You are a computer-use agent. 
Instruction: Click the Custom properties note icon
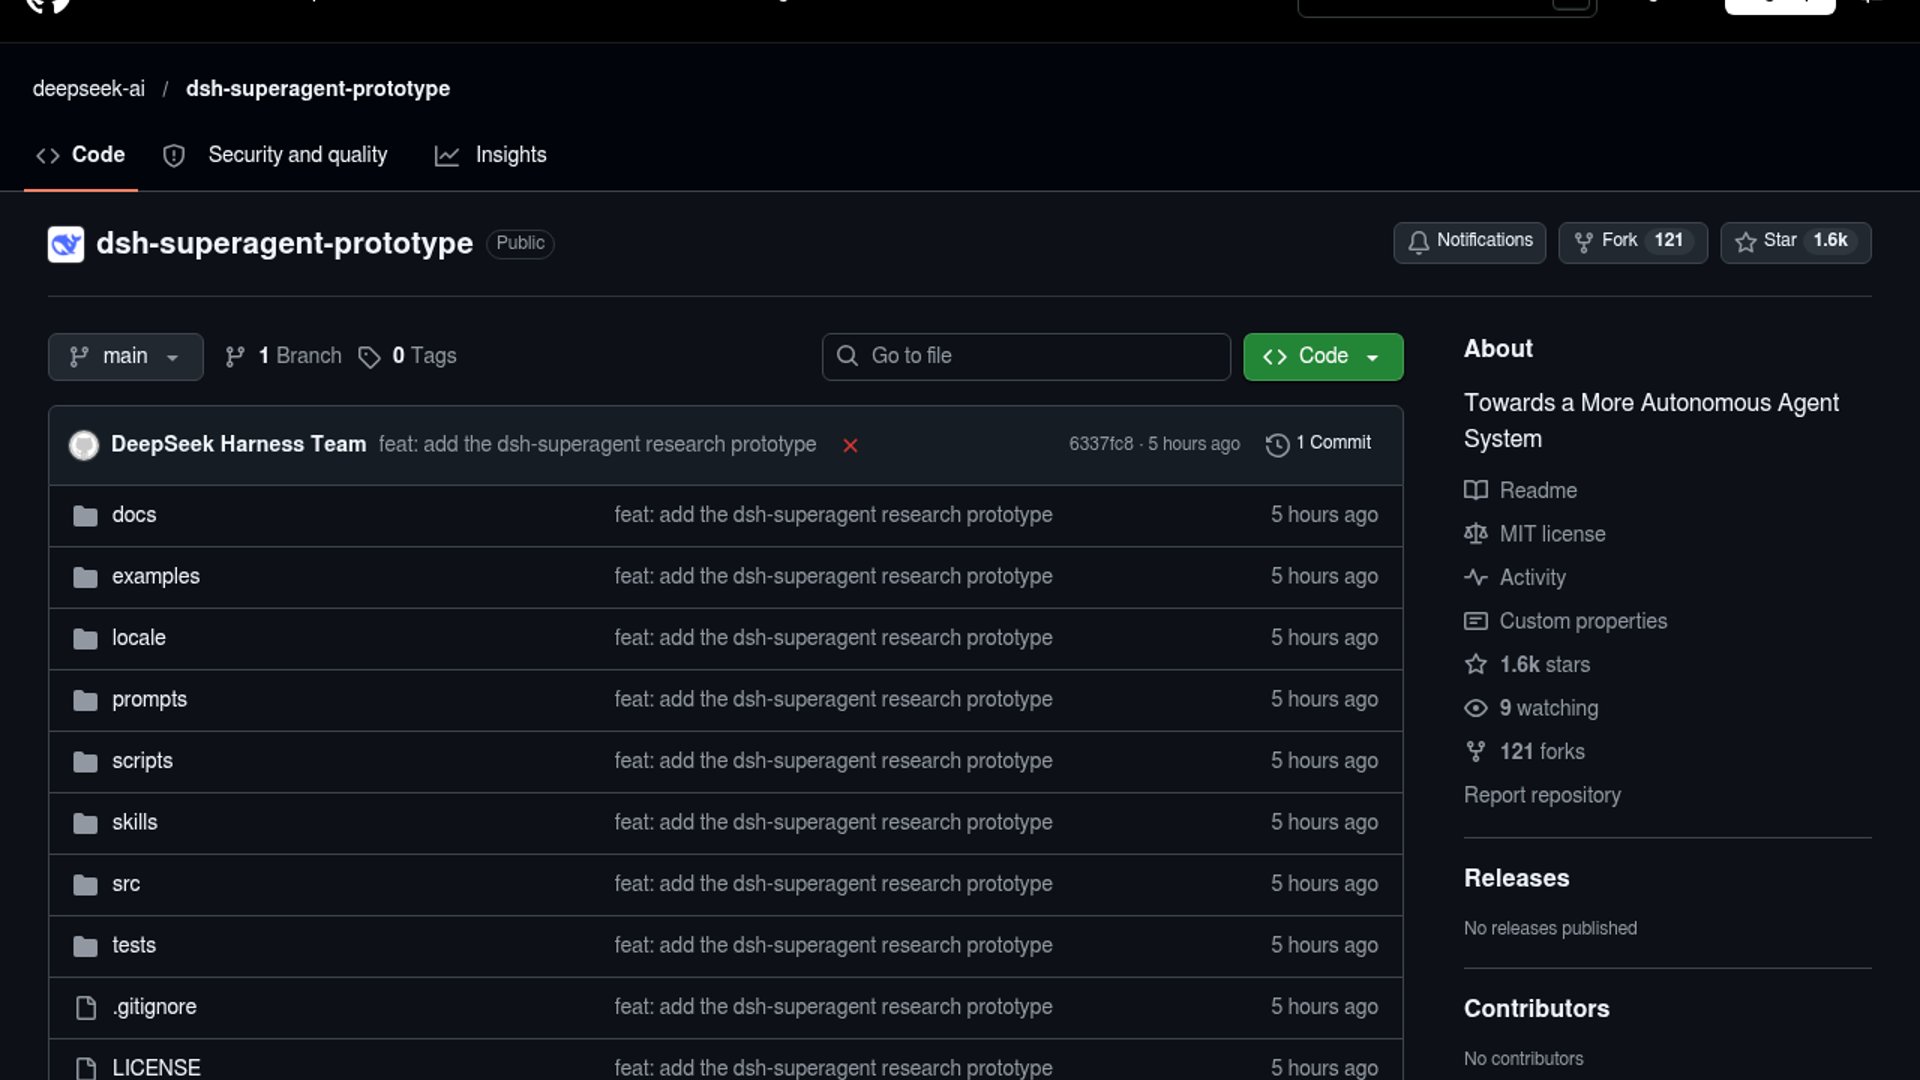(1476, 621)
